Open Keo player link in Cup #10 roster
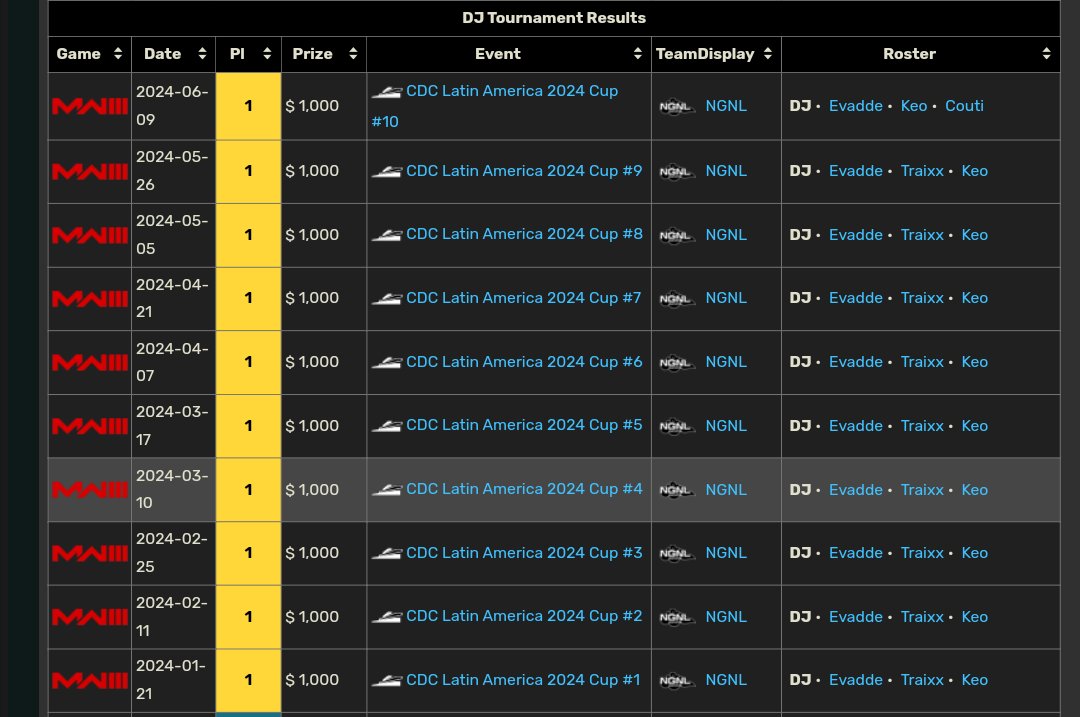This screenshot has width=1080, height=717. pos(914,106)
